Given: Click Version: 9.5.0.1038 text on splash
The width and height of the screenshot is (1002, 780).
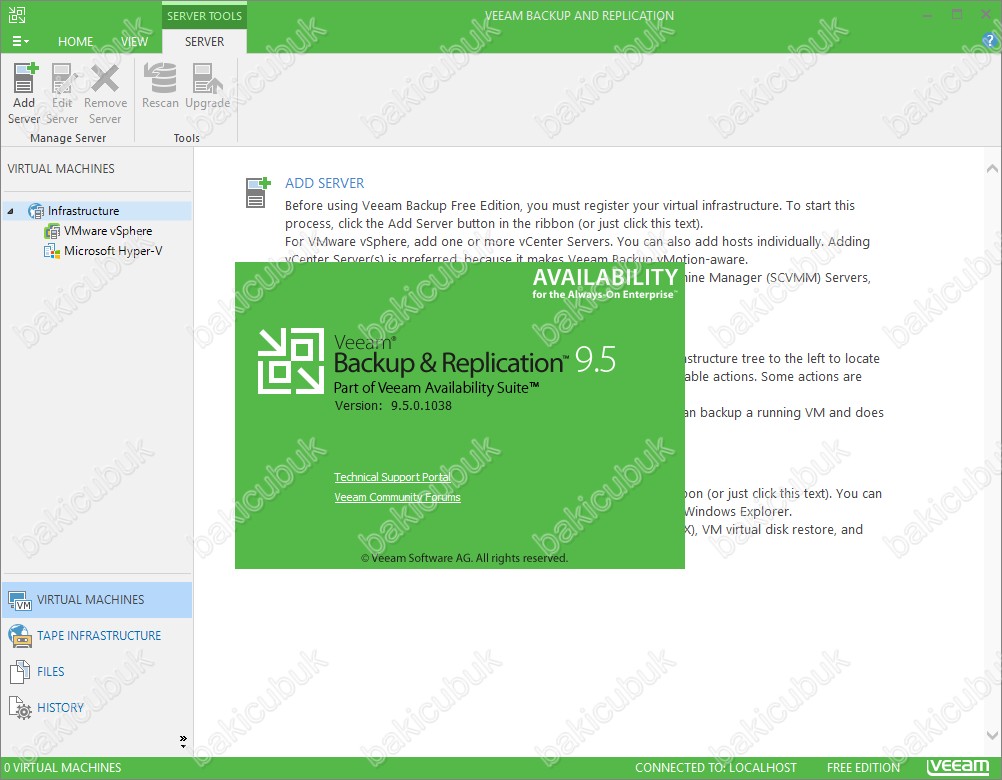Looking at the screenshot, I should [x=393, y=406].
